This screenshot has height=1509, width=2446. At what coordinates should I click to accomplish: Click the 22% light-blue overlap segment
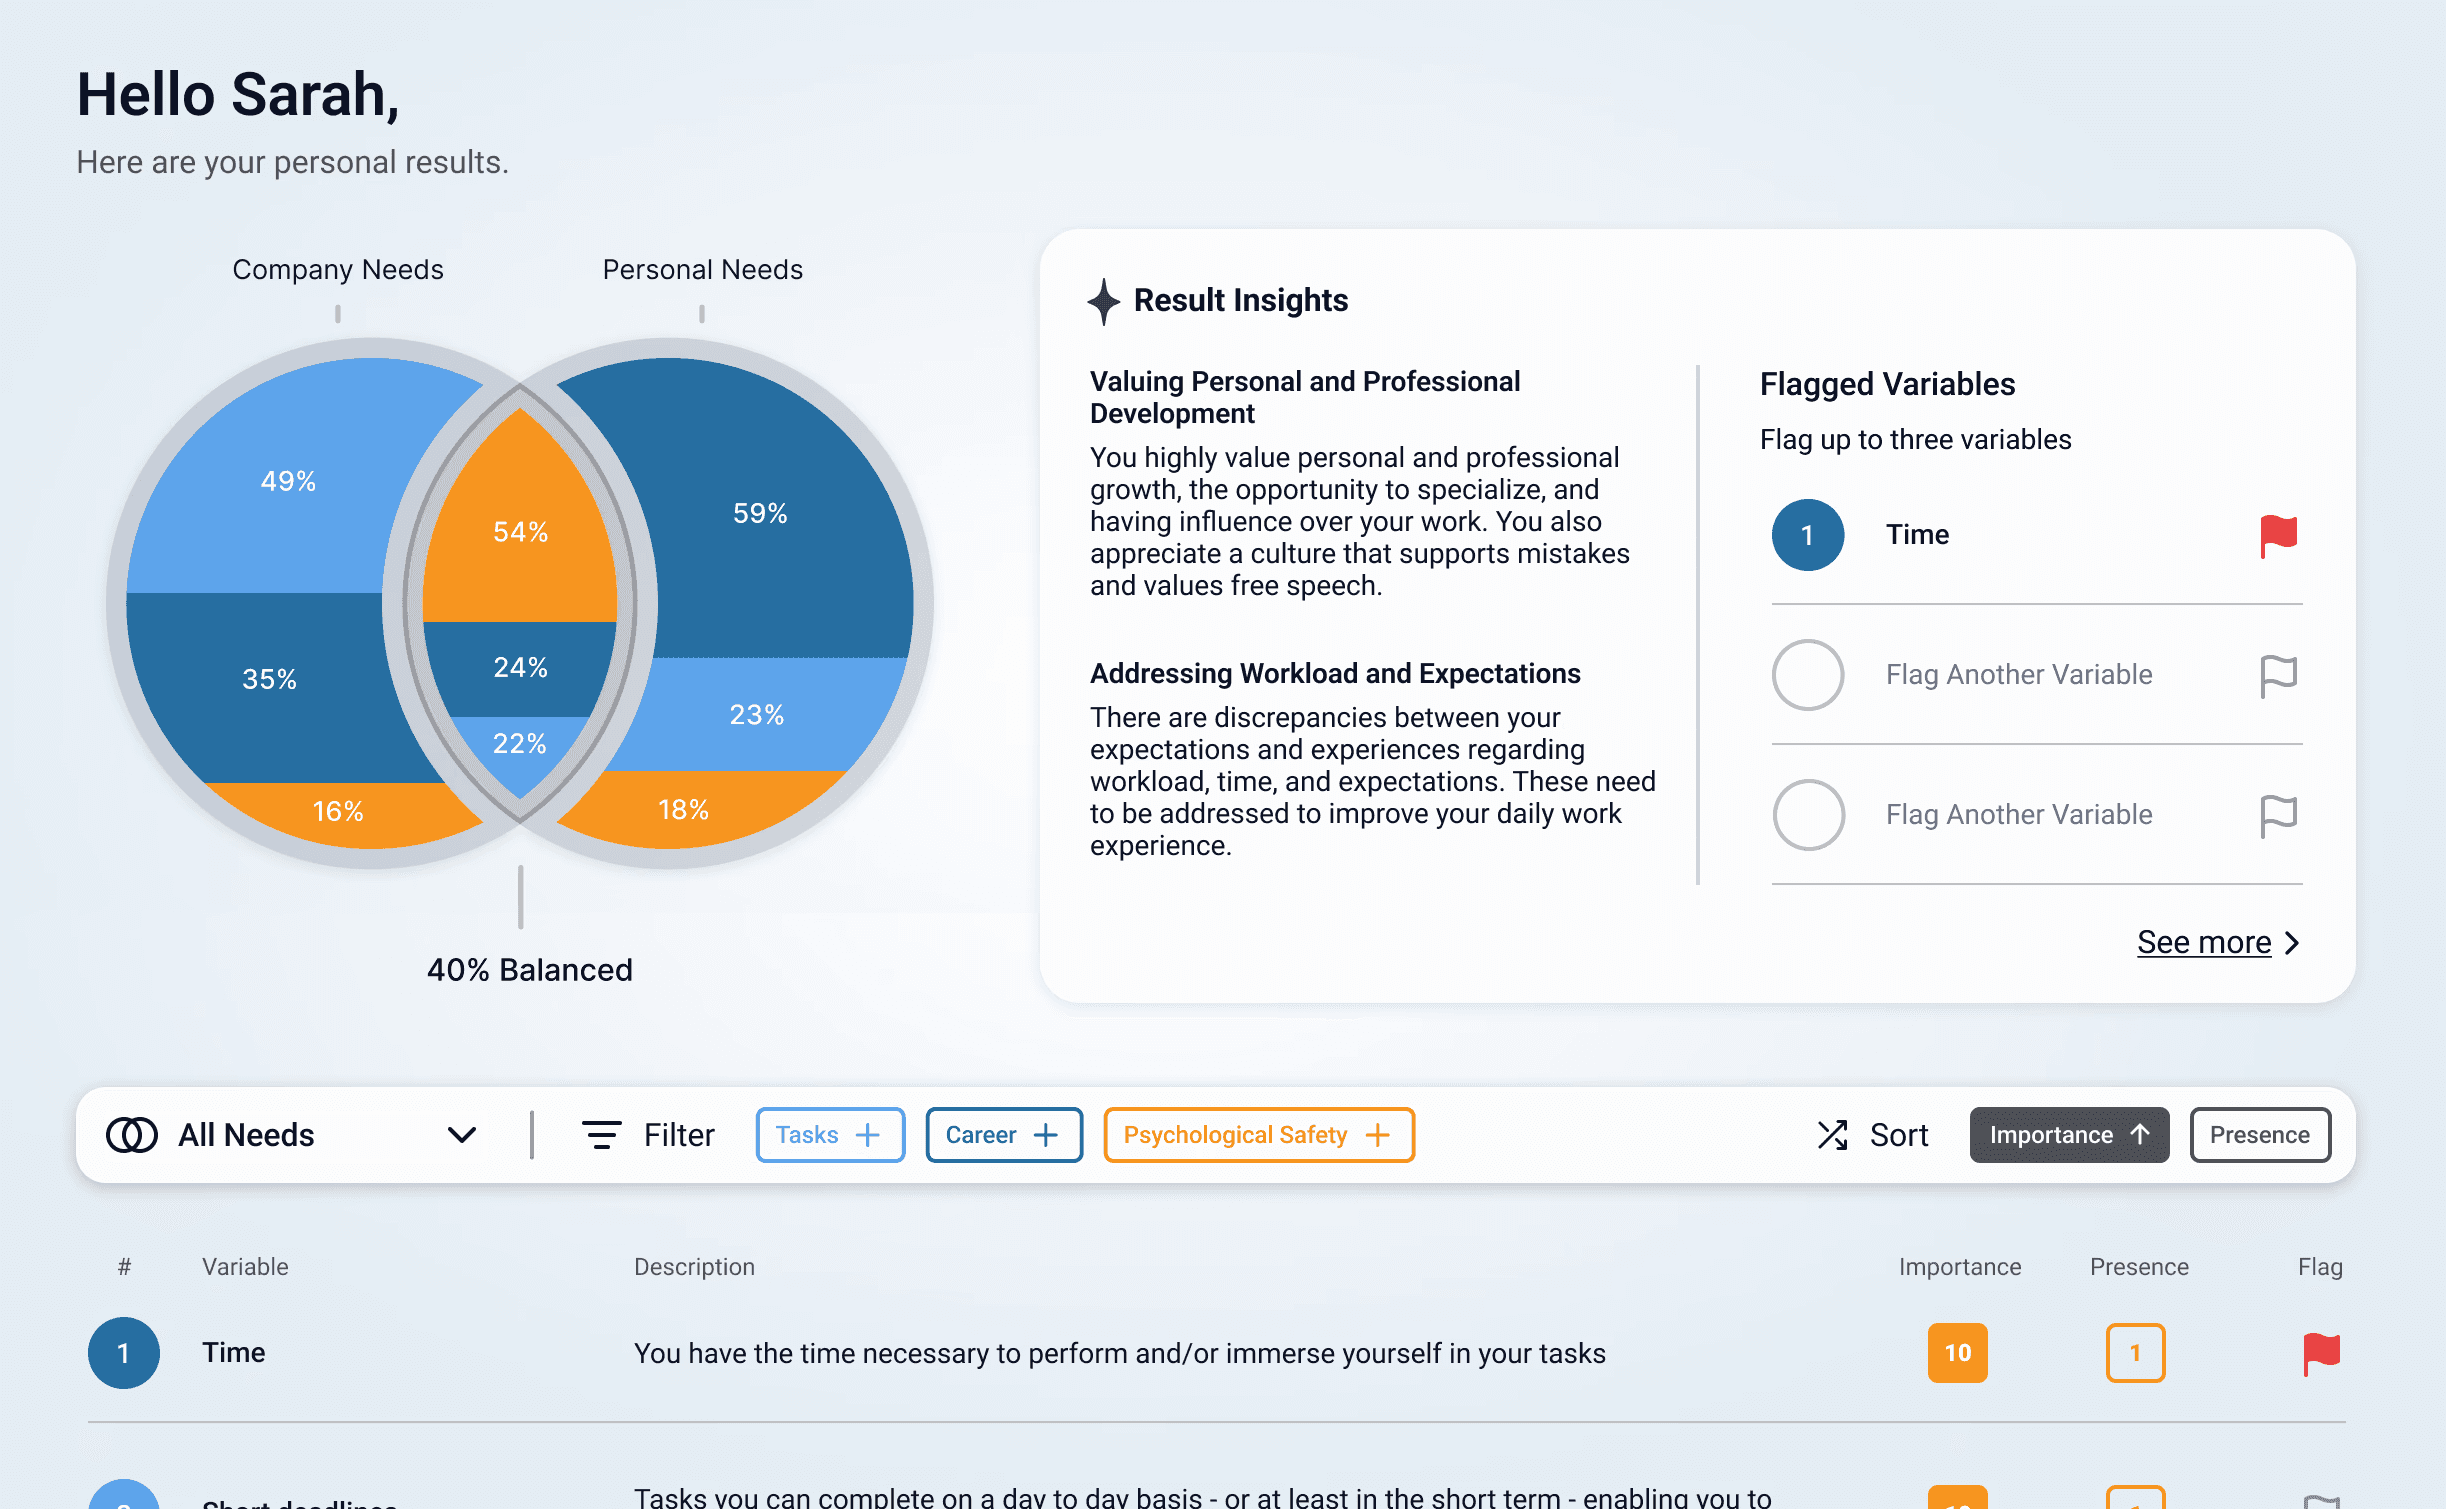click(520, 744)
